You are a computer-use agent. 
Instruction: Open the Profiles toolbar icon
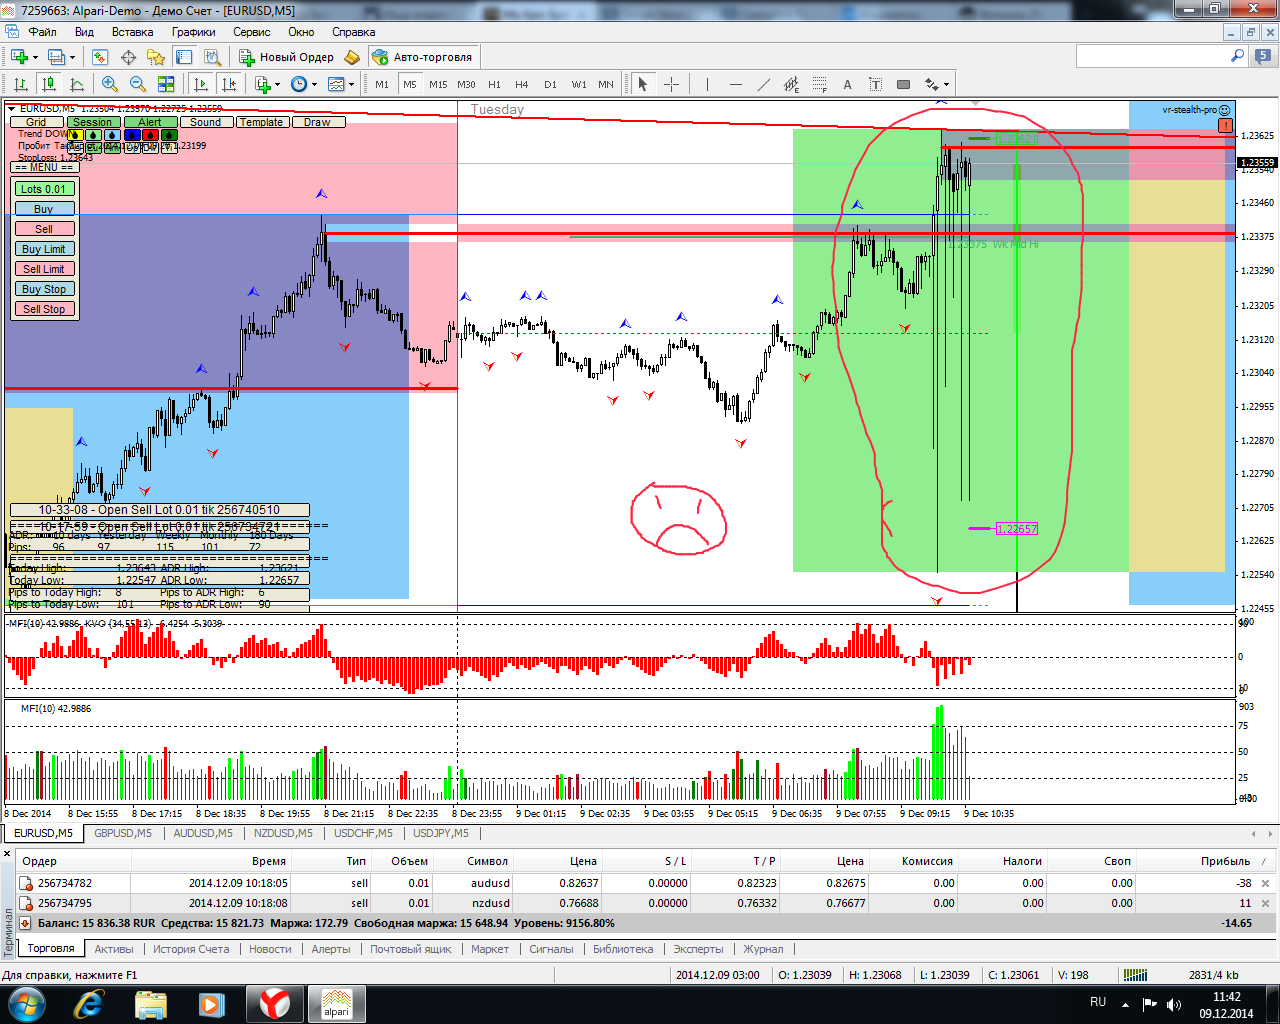57,57
